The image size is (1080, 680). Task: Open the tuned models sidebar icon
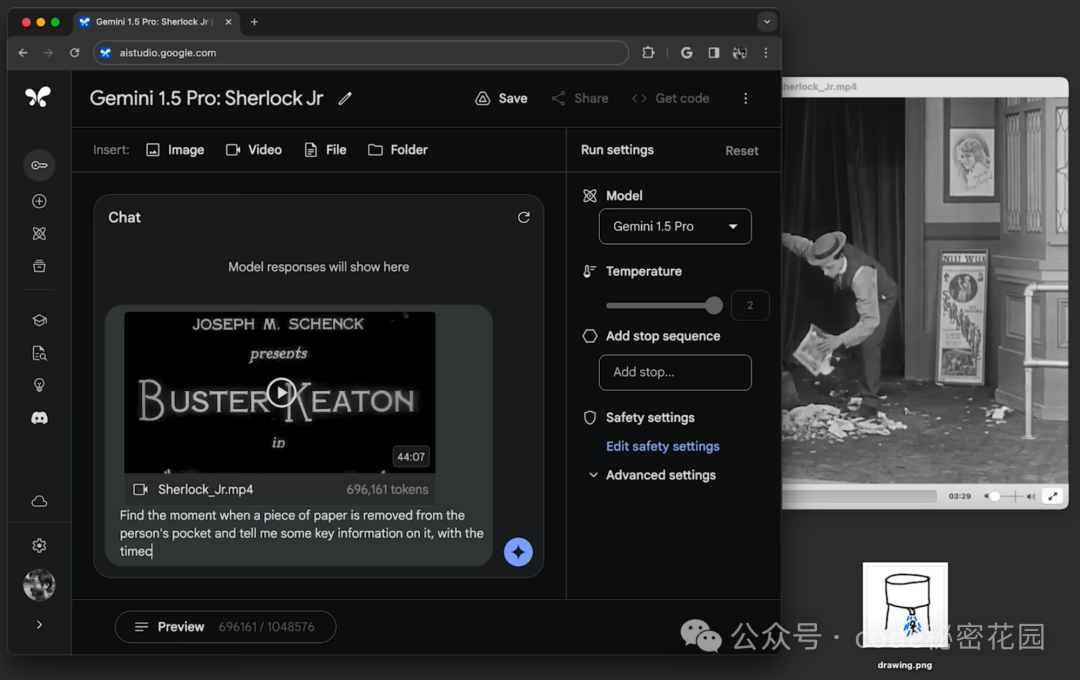tap(39, 234)
